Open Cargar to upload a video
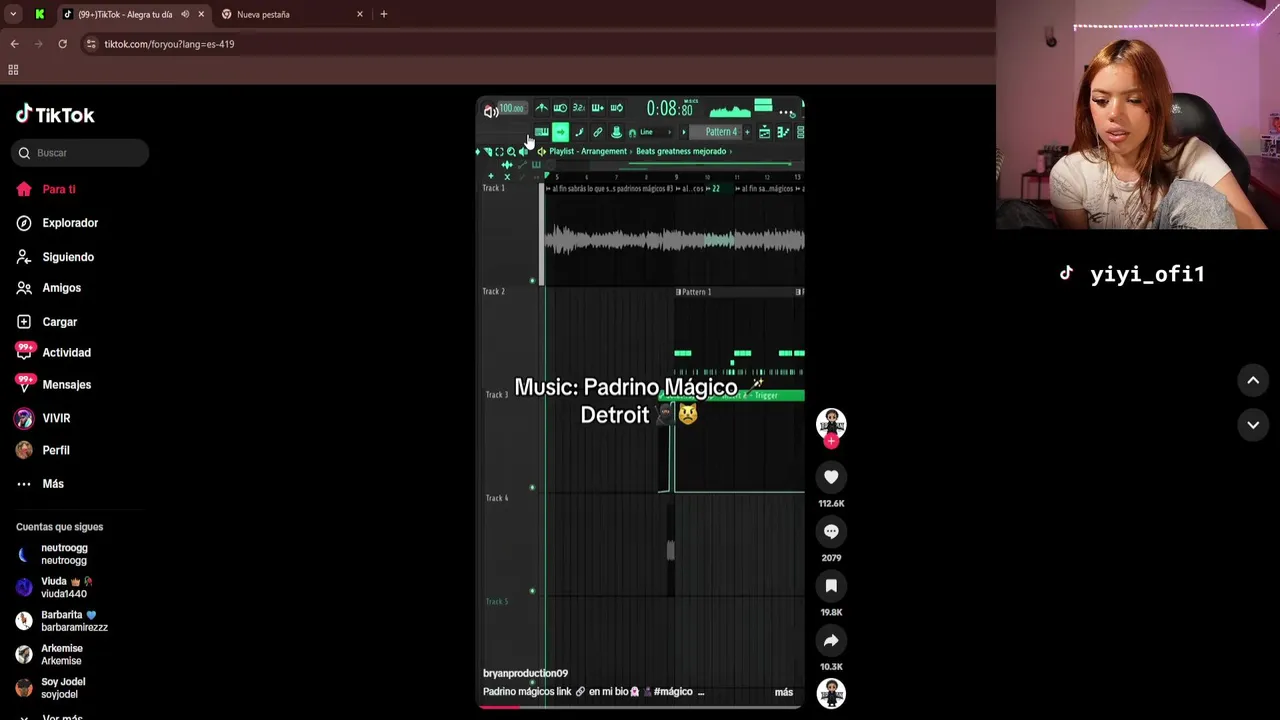Image resolution: width=1280 pixels, height=720 pixels. coord(46,322)
